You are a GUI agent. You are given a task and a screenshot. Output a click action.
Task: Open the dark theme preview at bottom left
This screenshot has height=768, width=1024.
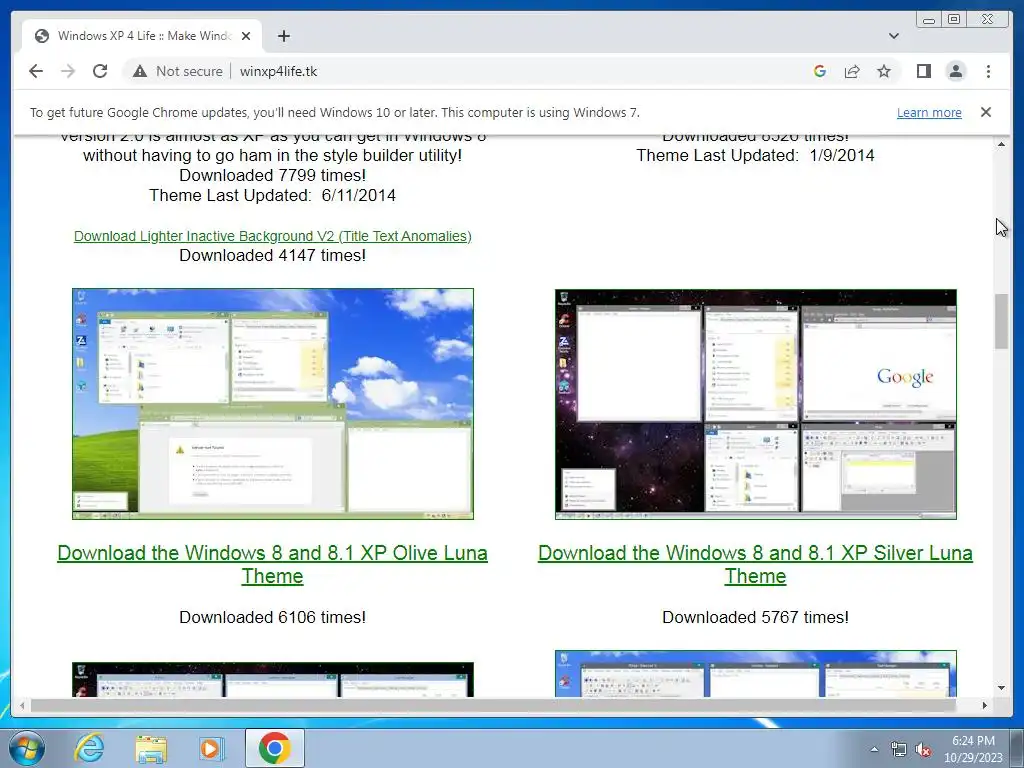[x=273, y=680]
